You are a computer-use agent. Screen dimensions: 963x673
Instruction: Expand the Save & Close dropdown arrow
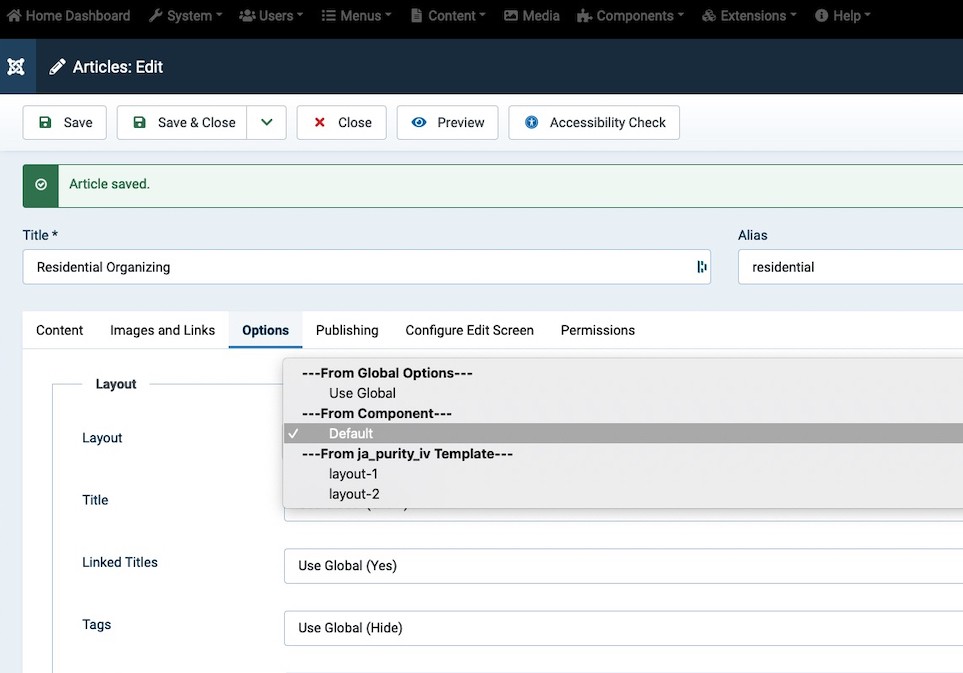tap(267, 122)
